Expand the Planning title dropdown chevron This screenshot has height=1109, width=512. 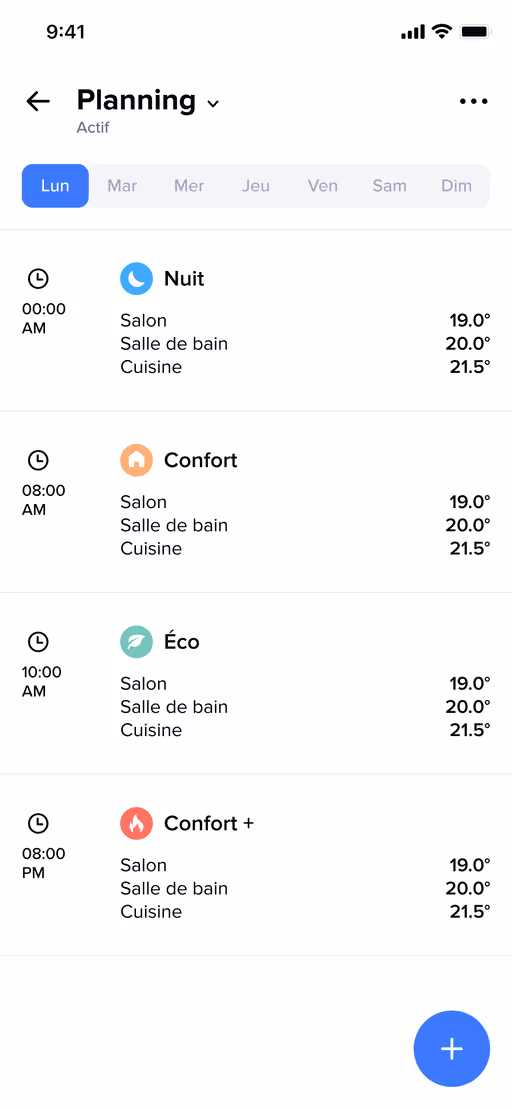pos(213,103)
